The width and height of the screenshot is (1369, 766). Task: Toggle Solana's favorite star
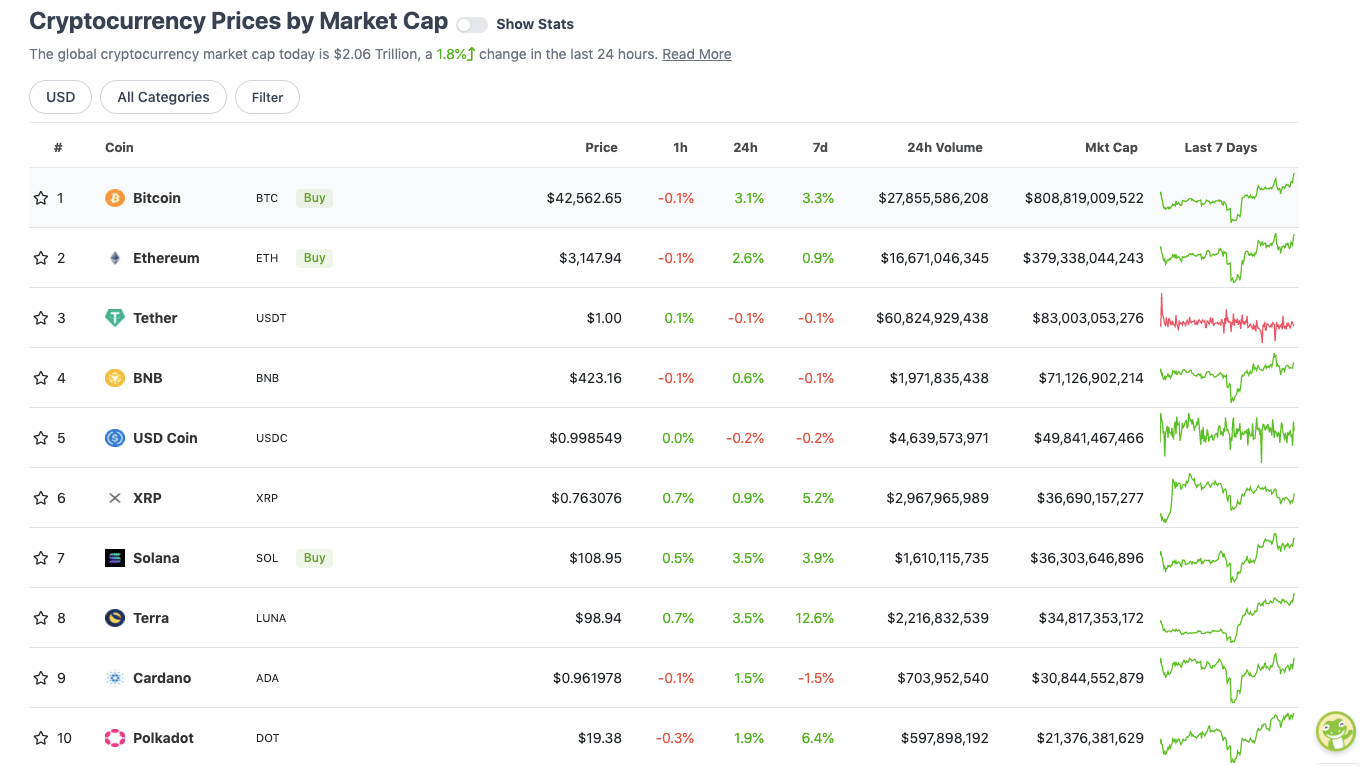(x=41, y=558)
